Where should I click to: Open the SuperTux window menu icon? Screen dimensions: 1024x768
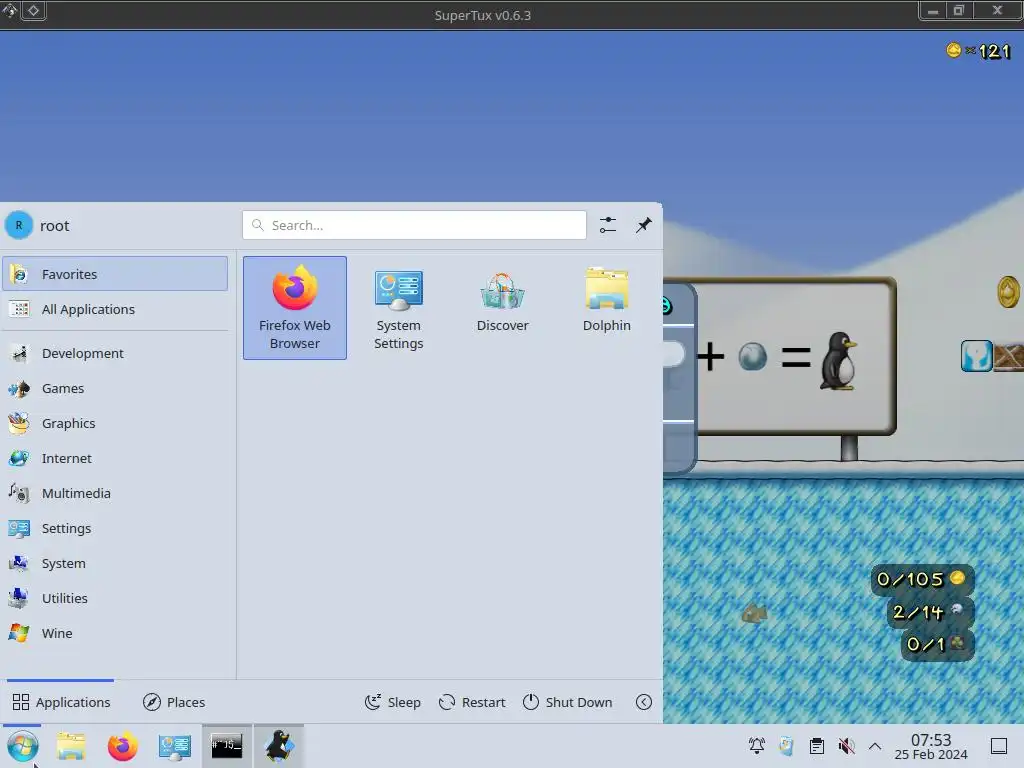tap(9, 11)
